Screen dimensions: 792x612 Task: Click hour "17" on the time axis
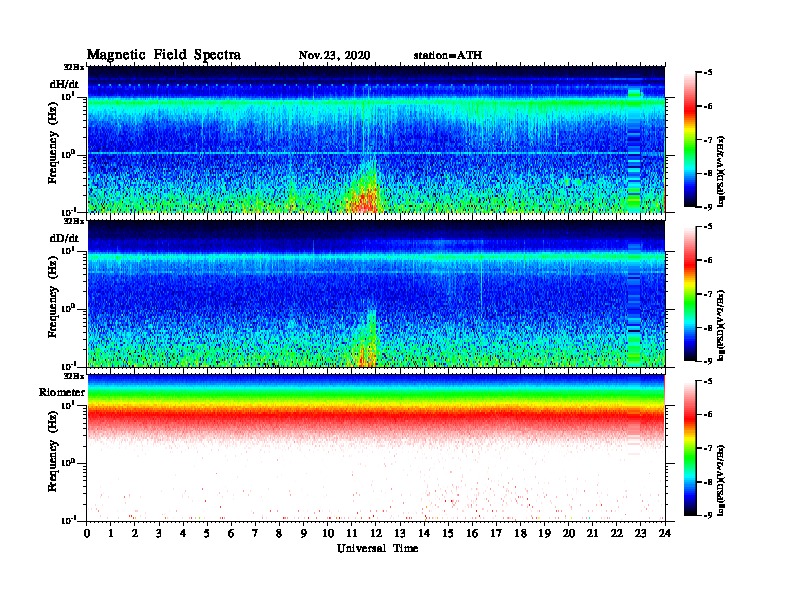[496, 534]
